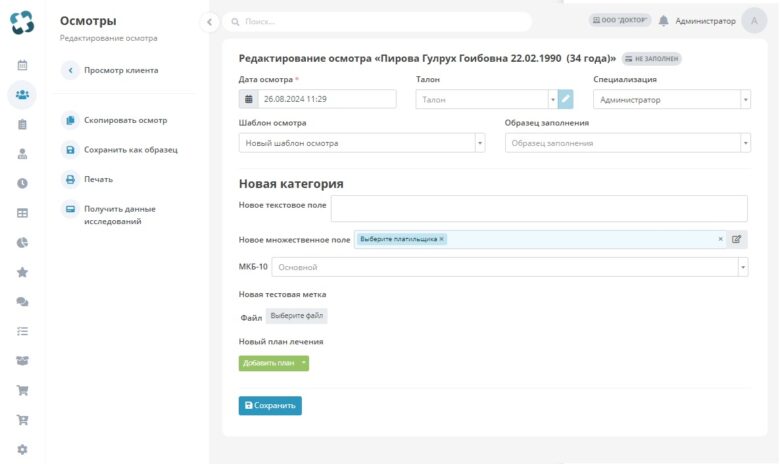Viewport: 780px width, 464px height.
Task: Clear all values in multiple field
Action: coord(720,239)
